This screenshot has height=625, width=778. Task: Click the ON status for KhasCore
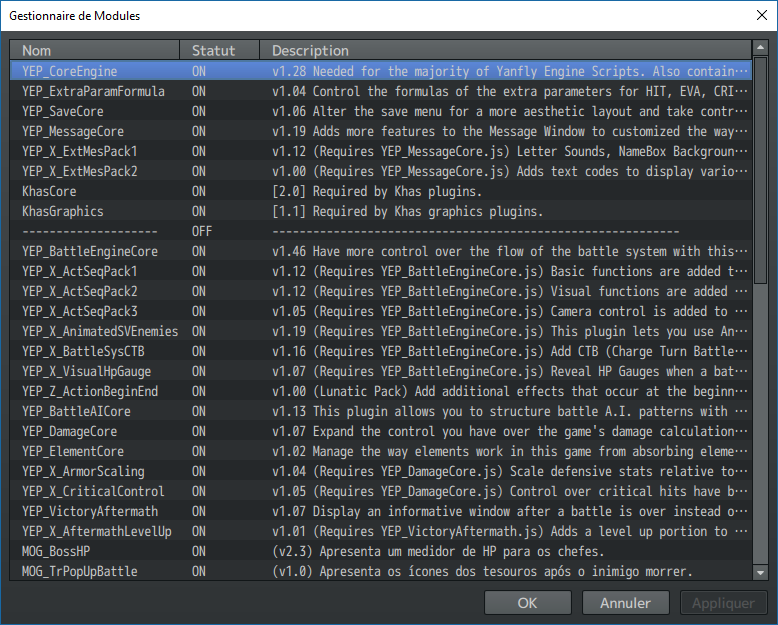click(x=199, y=191)
